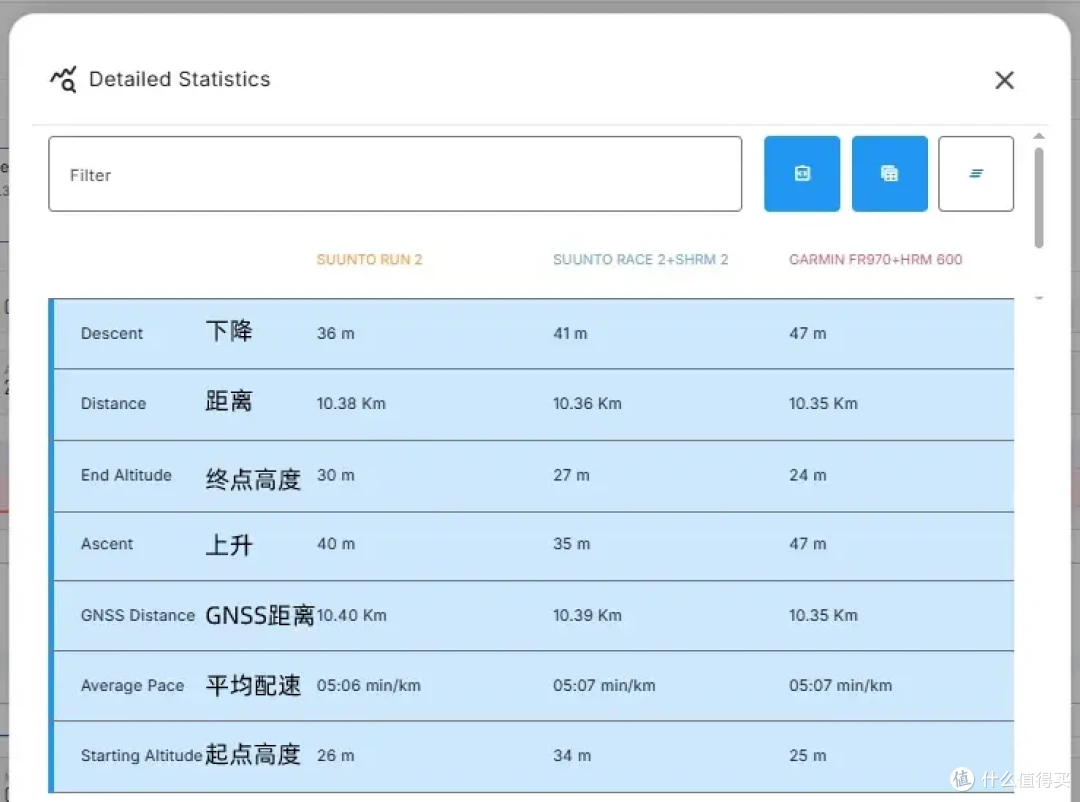Select the SUUNTO RUN 2 column header

coord(369,260)
